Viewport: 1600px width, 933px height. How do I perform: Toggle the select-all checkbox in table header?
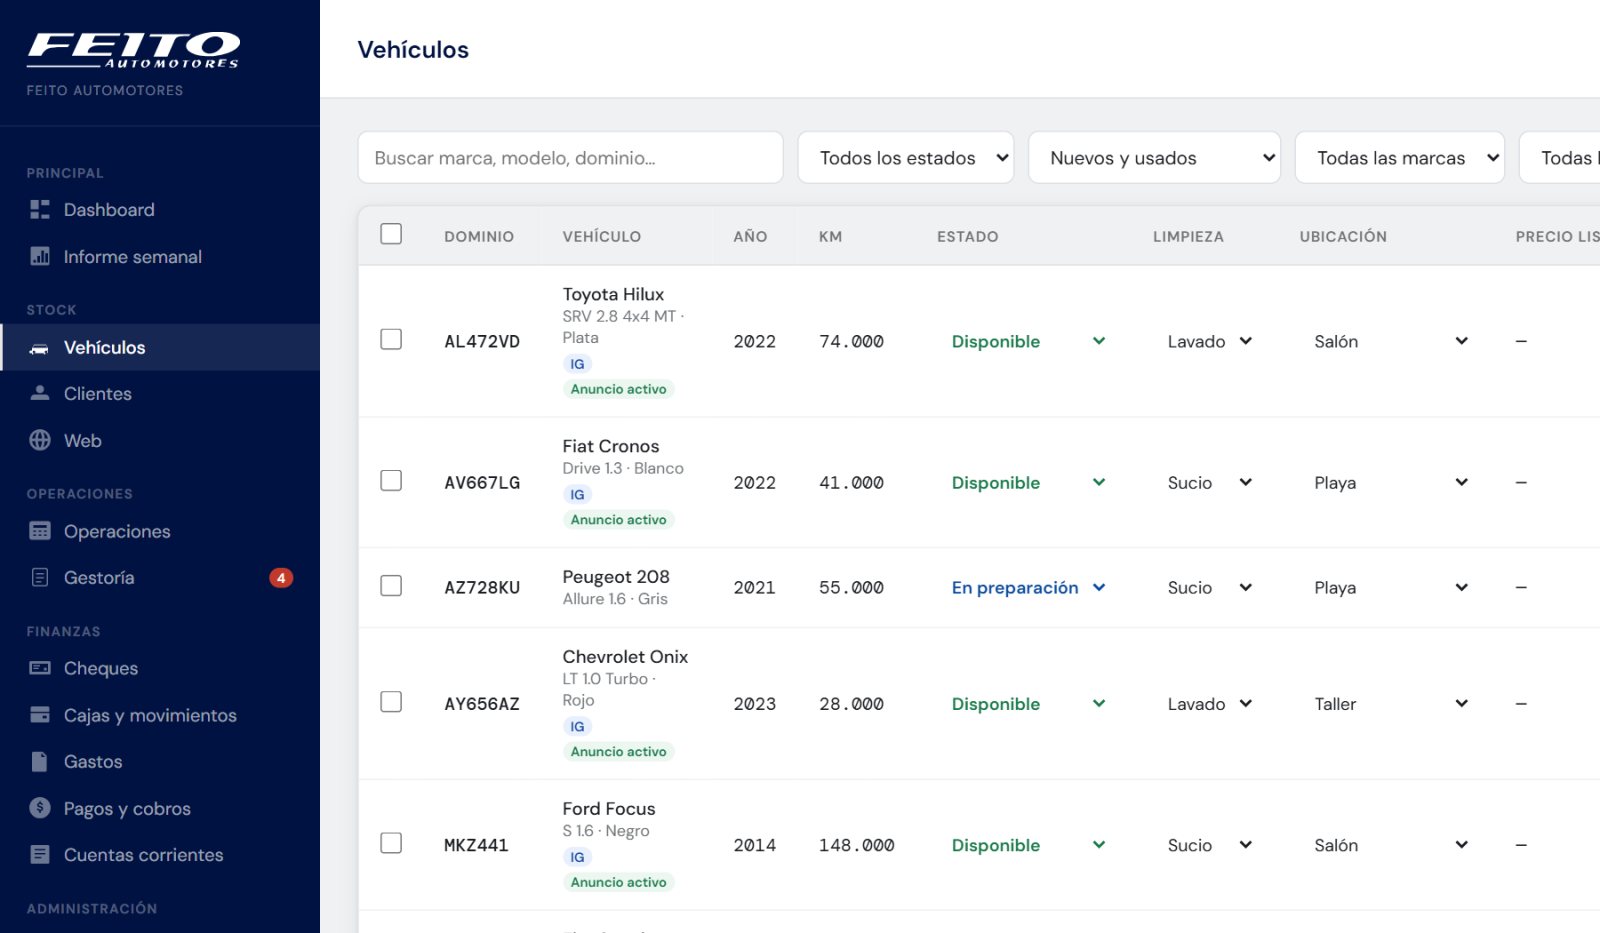pyautogui.click(x=391, y=233)
